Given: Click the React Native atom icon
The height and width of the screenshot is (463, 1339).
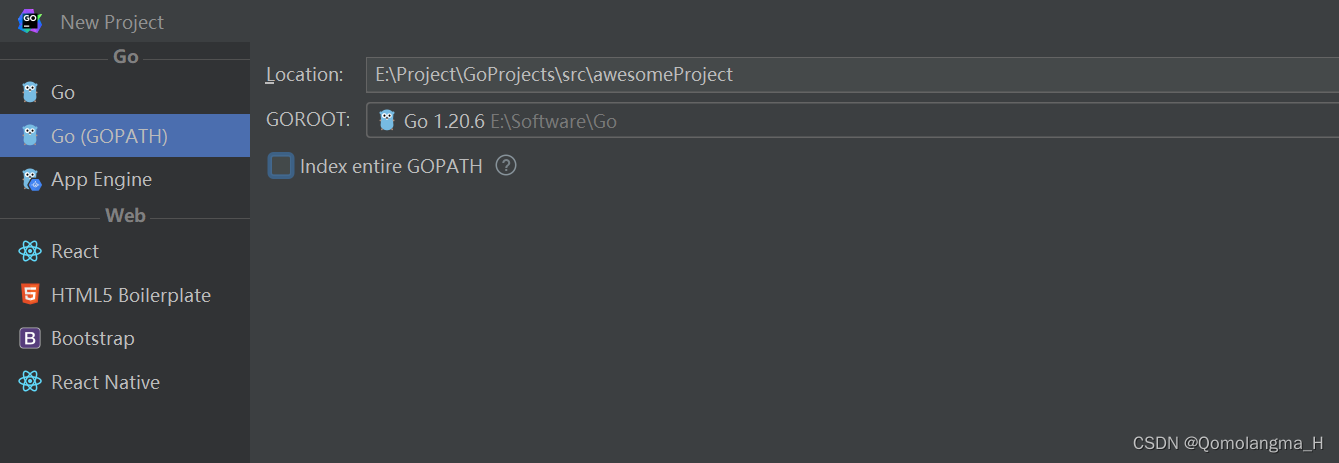Looking at the screenshot, I should coord(30,382).
